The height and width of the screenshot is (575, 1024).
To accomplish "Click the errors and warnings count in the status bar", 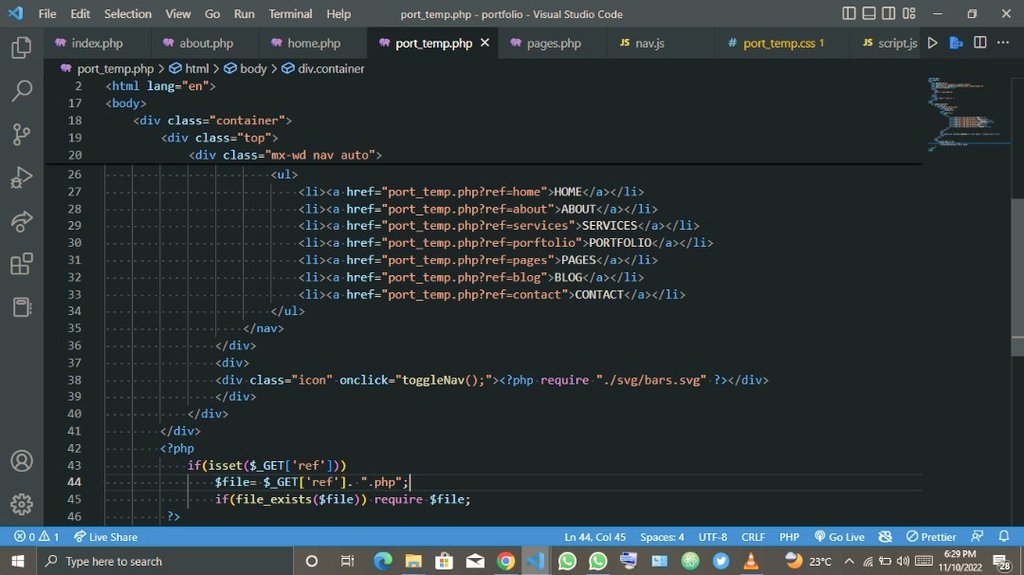I will click(x=37, y=536).
